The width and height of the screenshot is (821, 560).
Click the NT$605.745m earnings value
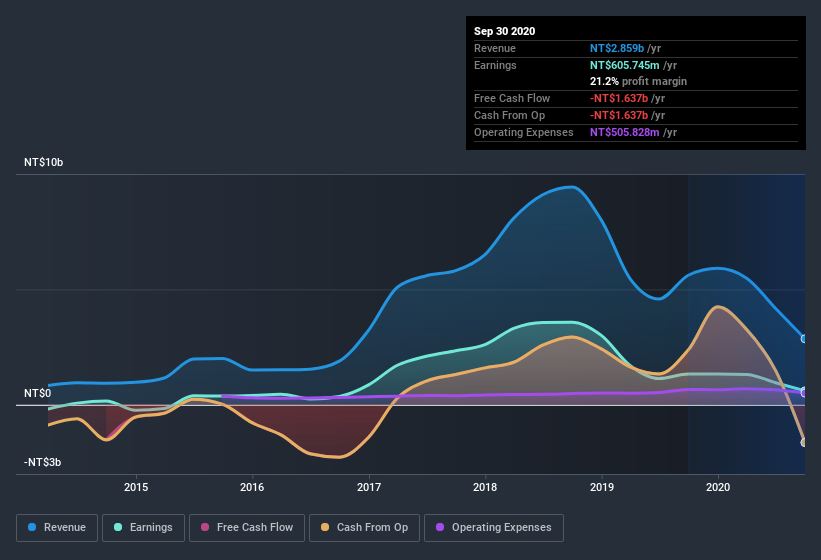click(625, 65)
